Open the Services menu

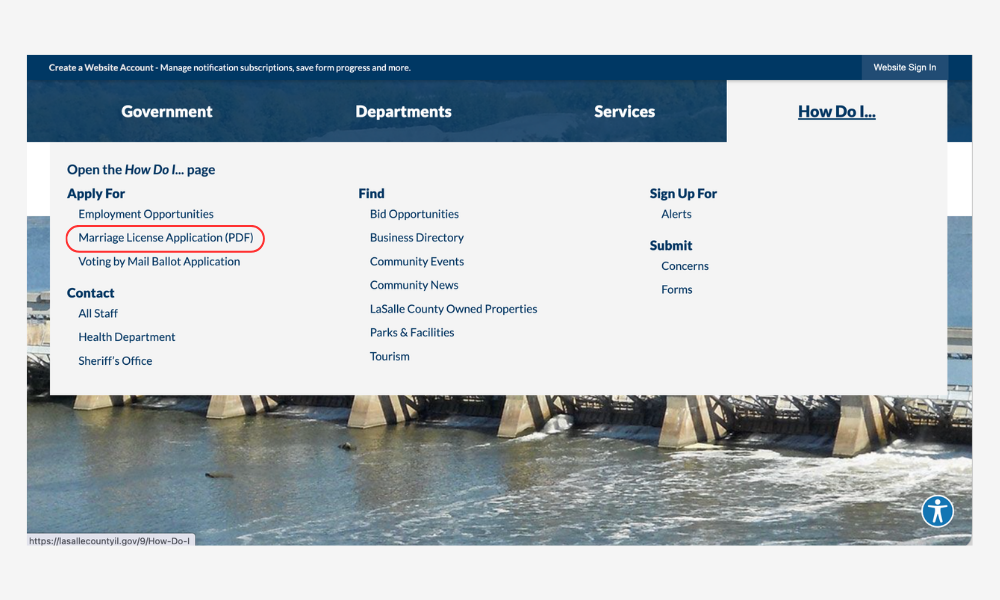[x=624, y=112]
